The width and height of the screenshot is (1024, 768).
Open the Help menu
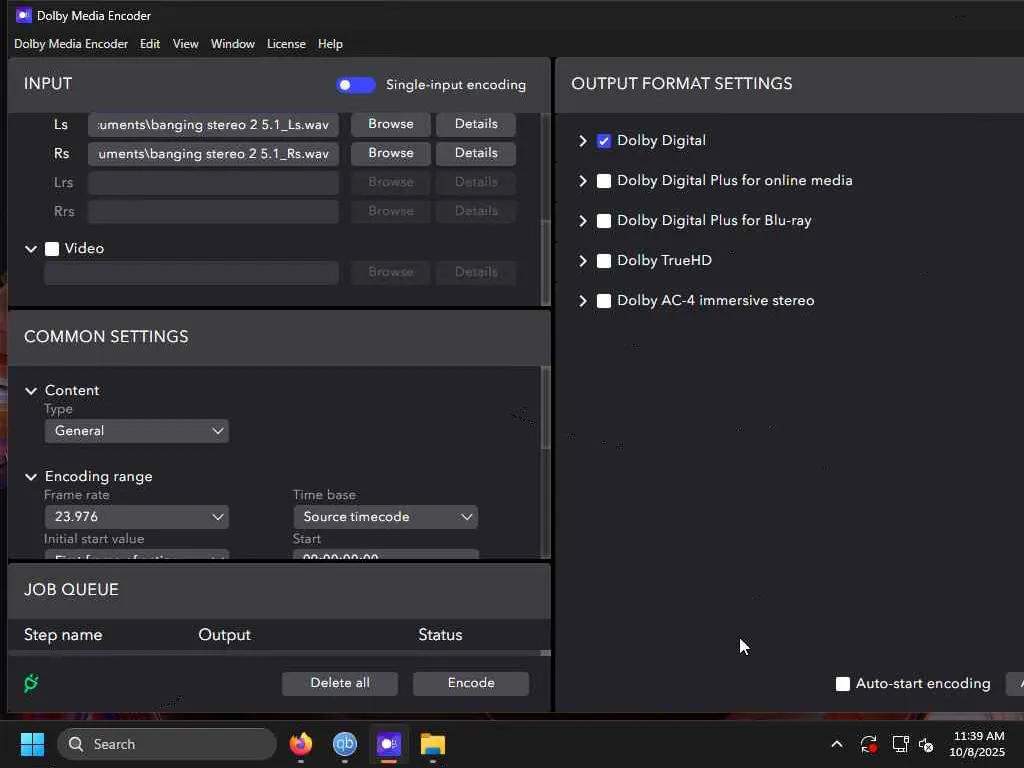point(330,44)
